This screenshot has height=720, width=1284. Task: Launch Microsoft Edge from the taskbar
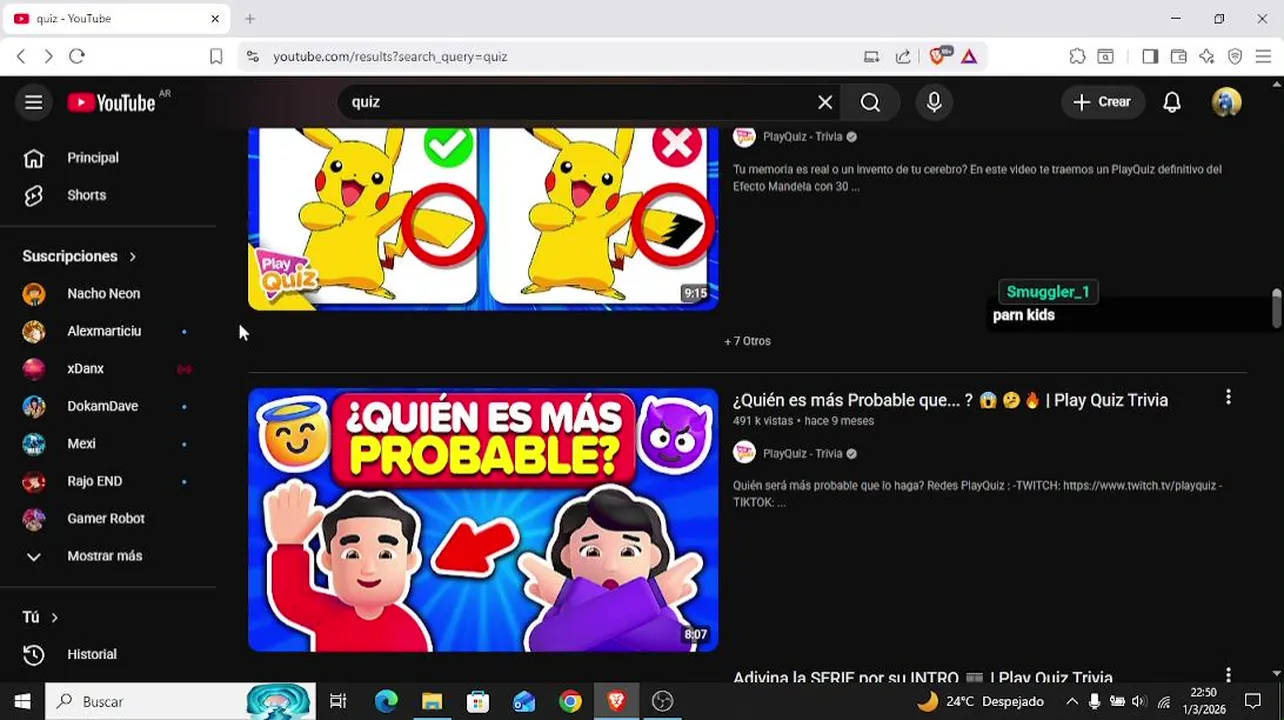click(385, 702)
